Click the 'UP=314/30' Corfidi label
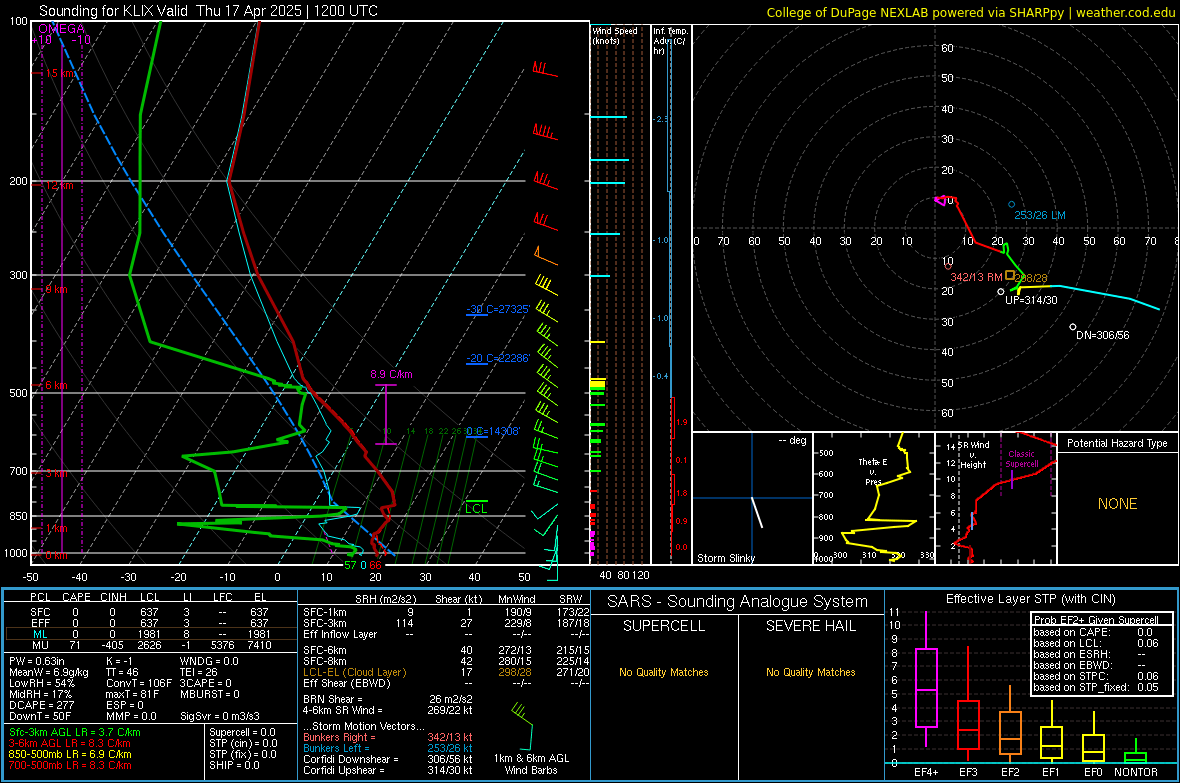 1031,300
